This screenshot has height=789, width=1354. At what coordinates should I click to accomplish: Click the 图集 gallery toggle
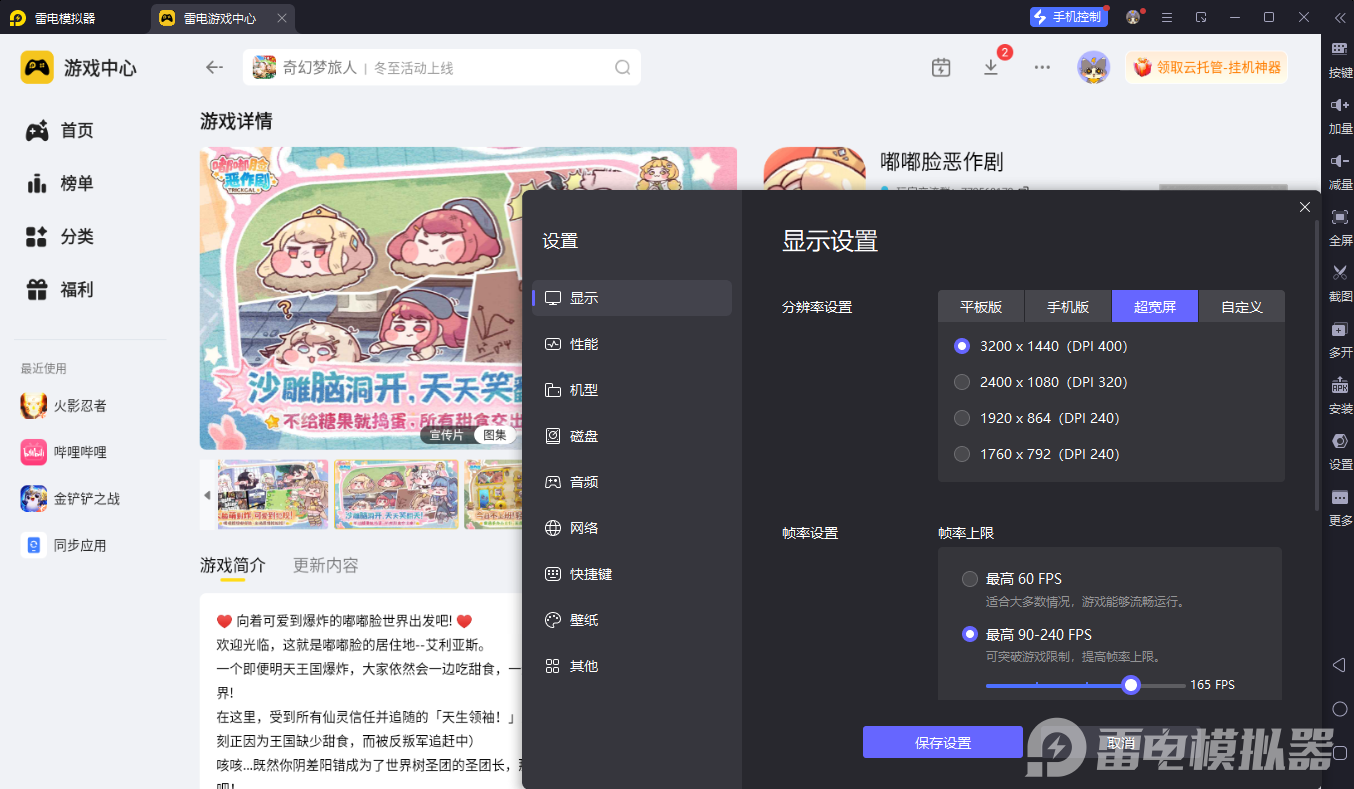tap(495, 435)
